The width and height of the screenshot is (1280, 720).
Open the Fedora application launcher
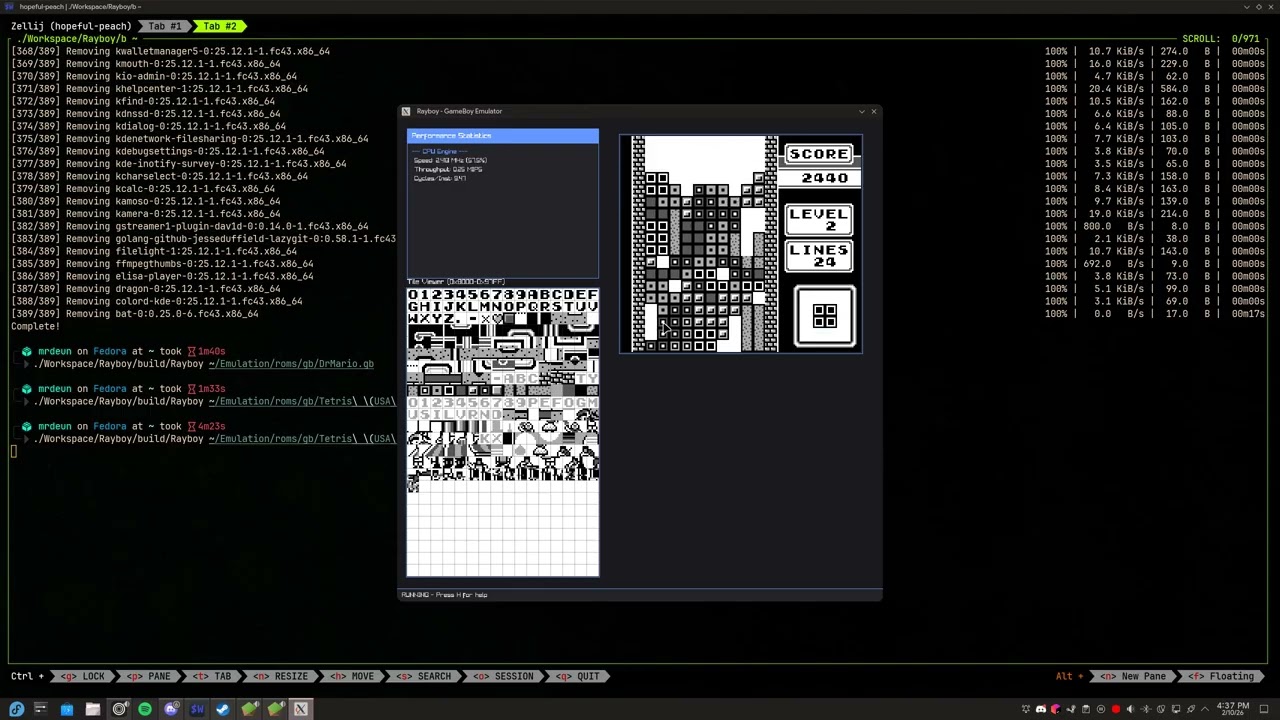click(16, 710)
